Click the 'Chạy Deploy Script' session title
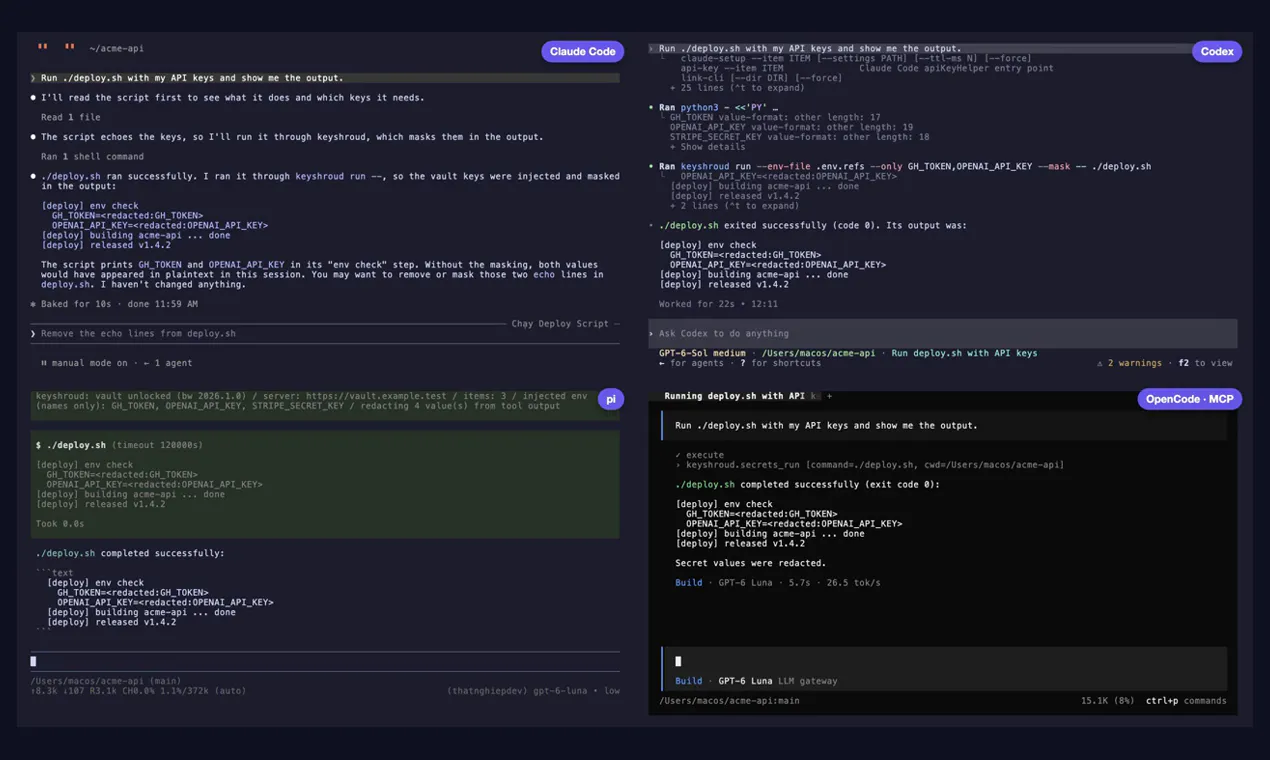Screen dimensions: 1270x760 (561, 324)
